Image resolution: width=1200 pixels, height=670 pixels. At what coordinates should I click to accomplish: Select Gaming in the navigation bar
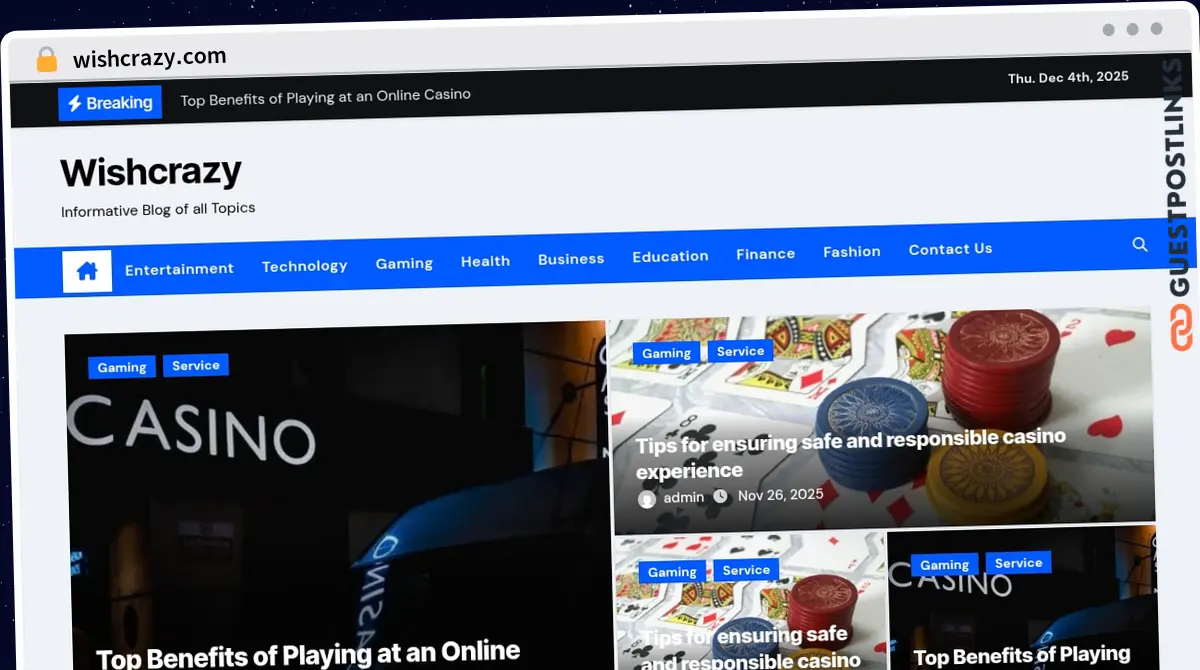pos(404,263)
